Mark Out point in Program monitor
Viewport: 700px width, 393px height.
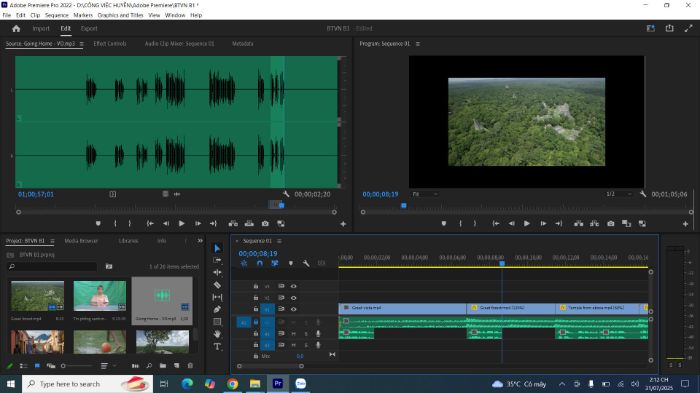(475, 223)
